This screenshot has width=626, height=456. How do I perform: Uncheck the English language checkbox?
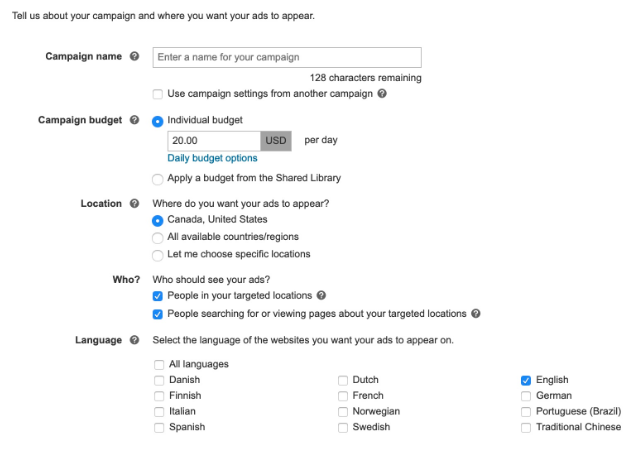[x=526, y=381]
